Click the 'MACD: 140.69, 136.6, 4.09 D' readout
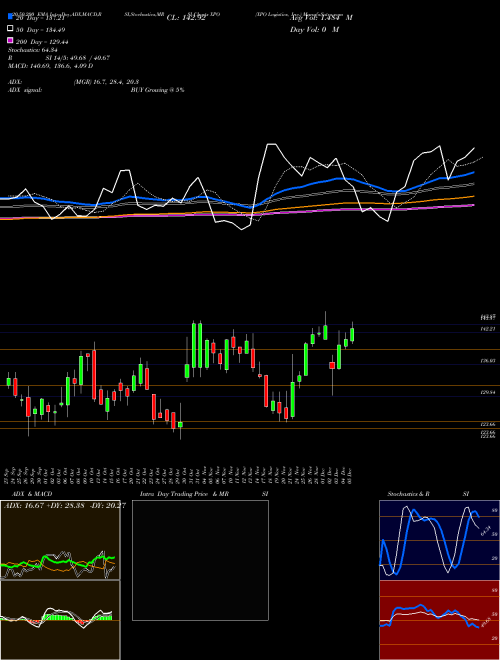 coord(51,66)
